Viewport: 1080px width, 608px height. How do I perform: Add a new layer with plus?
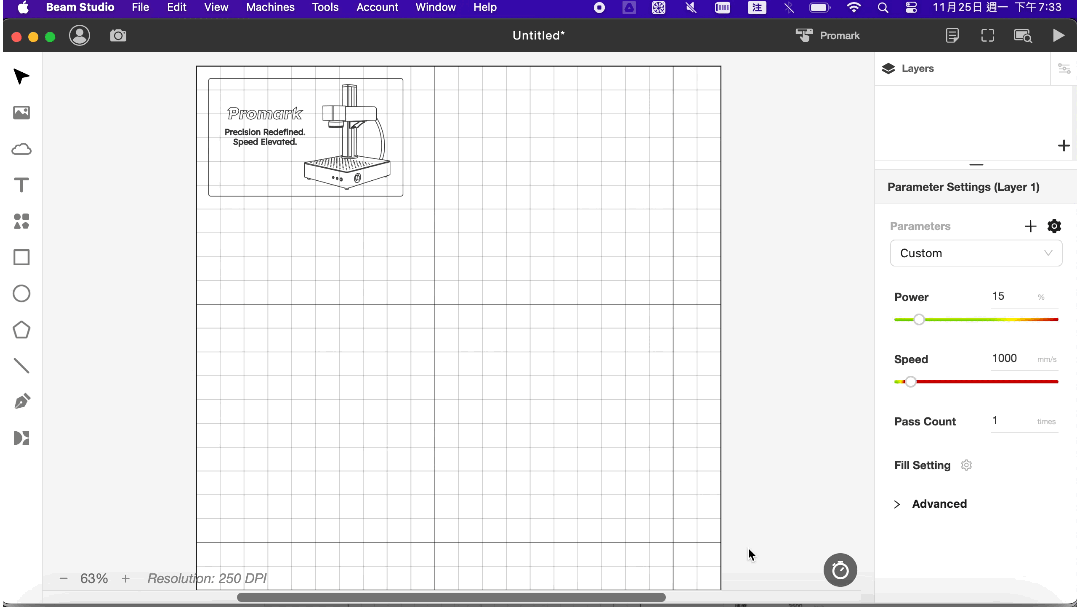[x=1063, y=145]
